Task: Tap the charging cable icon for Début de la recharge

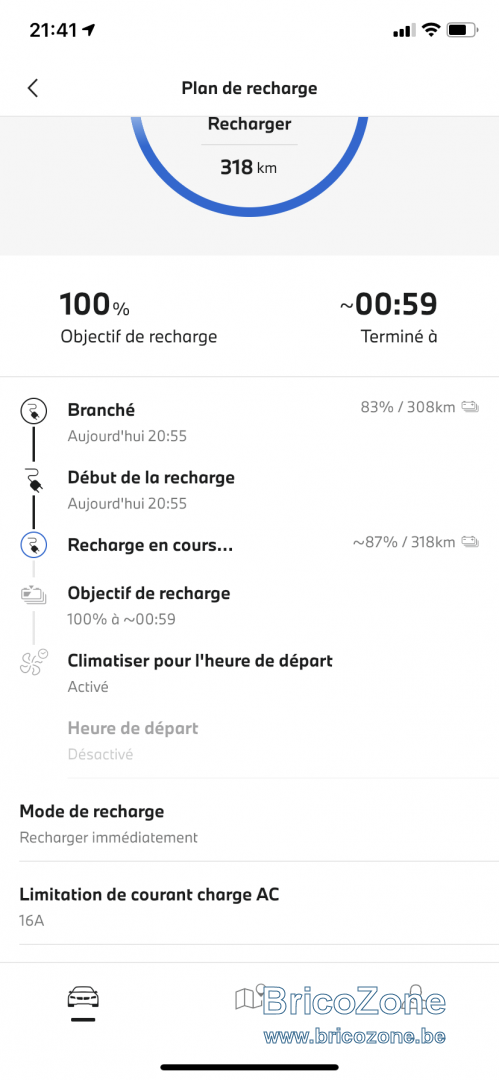Action: 34,479
